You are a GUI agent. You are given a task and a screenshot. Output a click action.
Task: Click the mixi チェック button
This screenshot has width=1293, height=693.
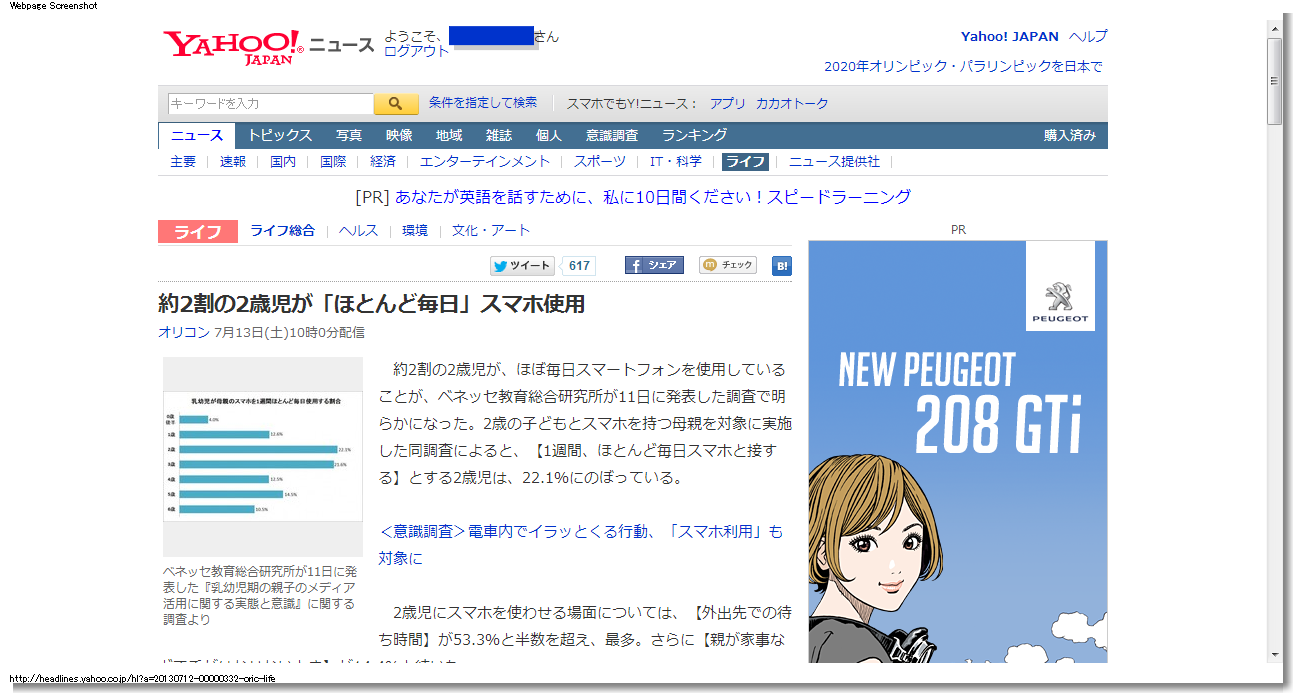click(x=727, y=265)
